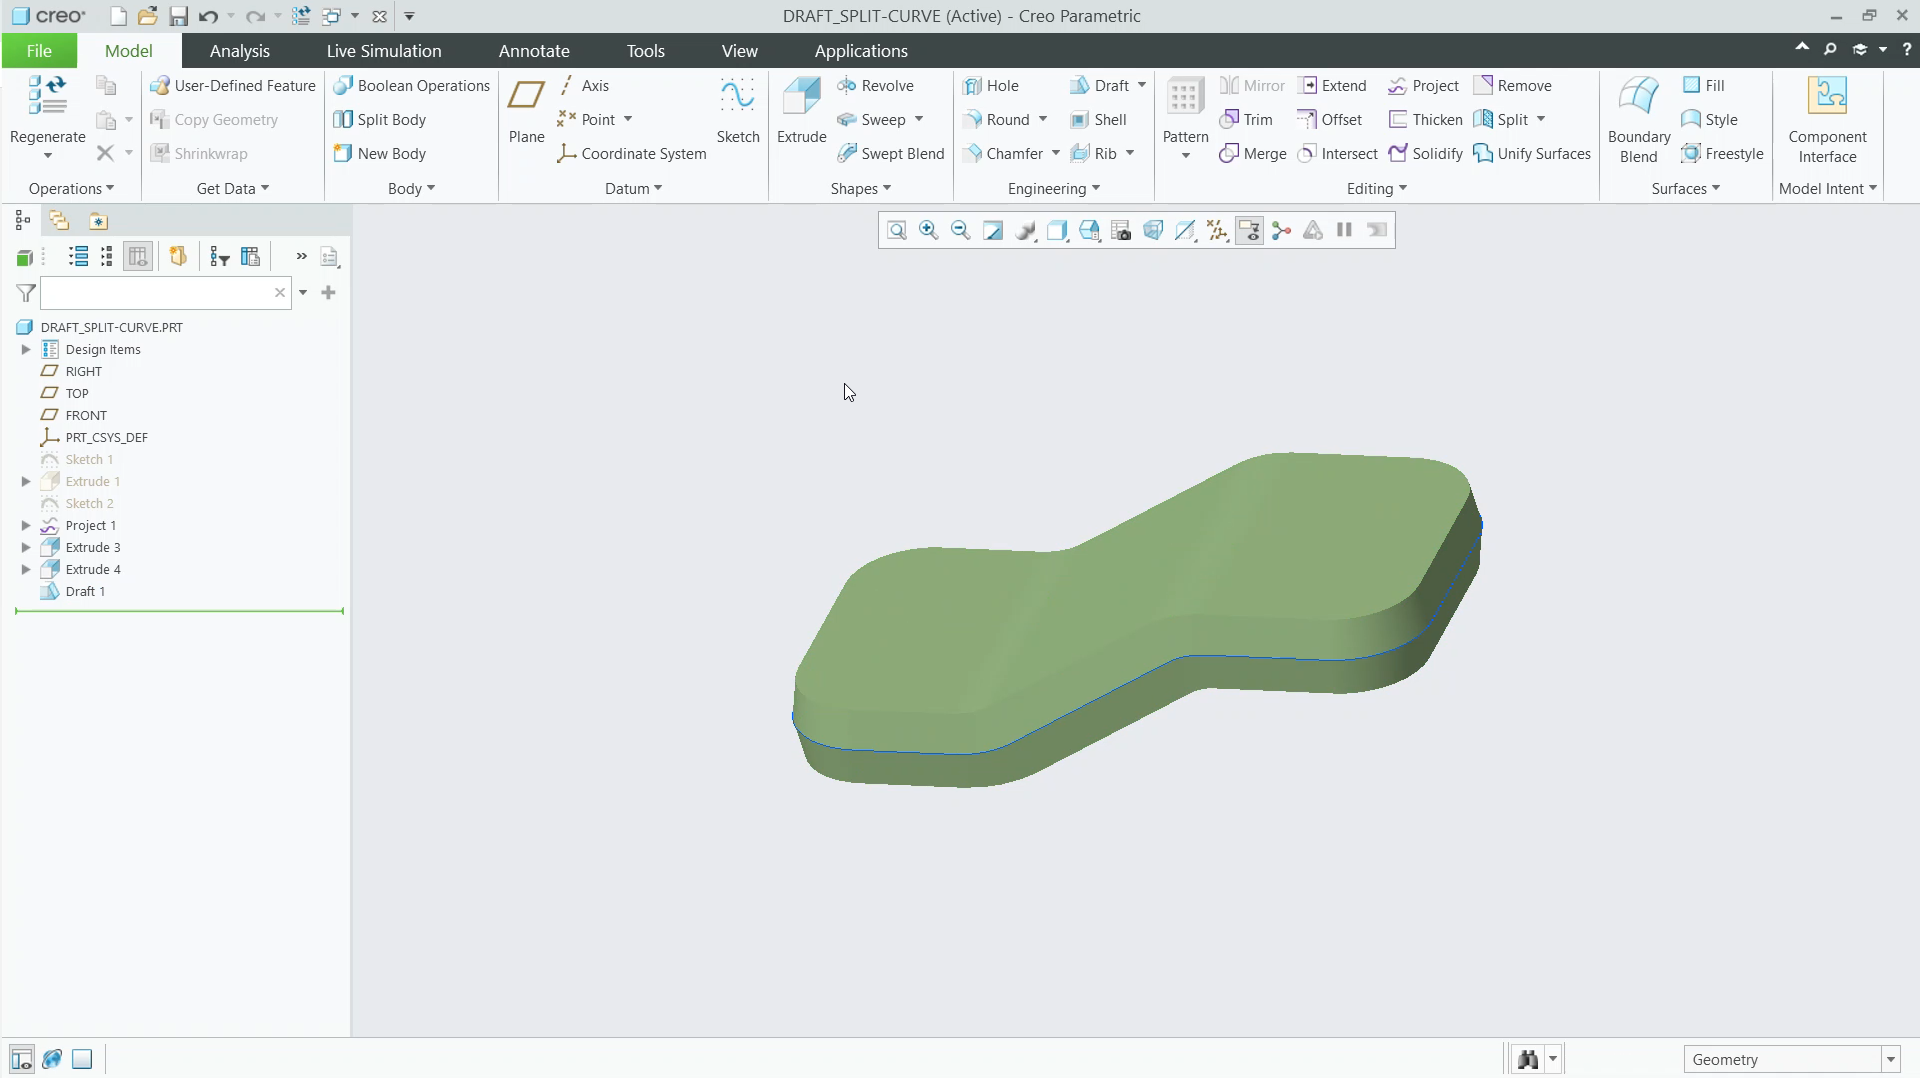Toggle perspective view in graphics toolbar
The image size is (1920, 1078).
point(1153,231)
